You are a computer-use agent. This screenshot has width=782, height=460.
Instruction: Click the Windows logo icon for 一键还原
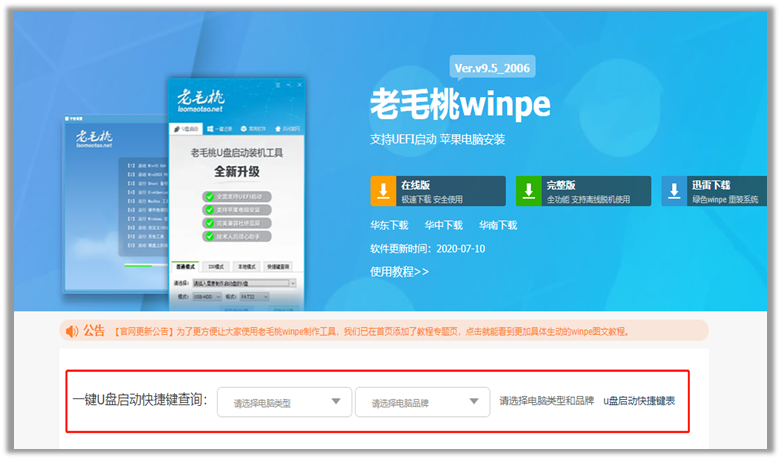point(210,129)
